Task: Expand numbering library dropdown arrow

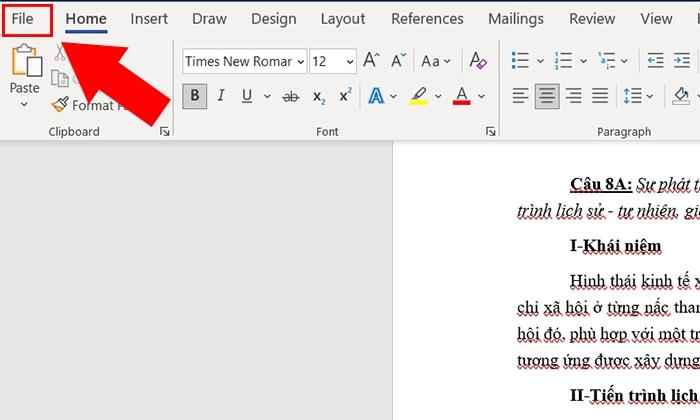Action: (x=583, y=61)
